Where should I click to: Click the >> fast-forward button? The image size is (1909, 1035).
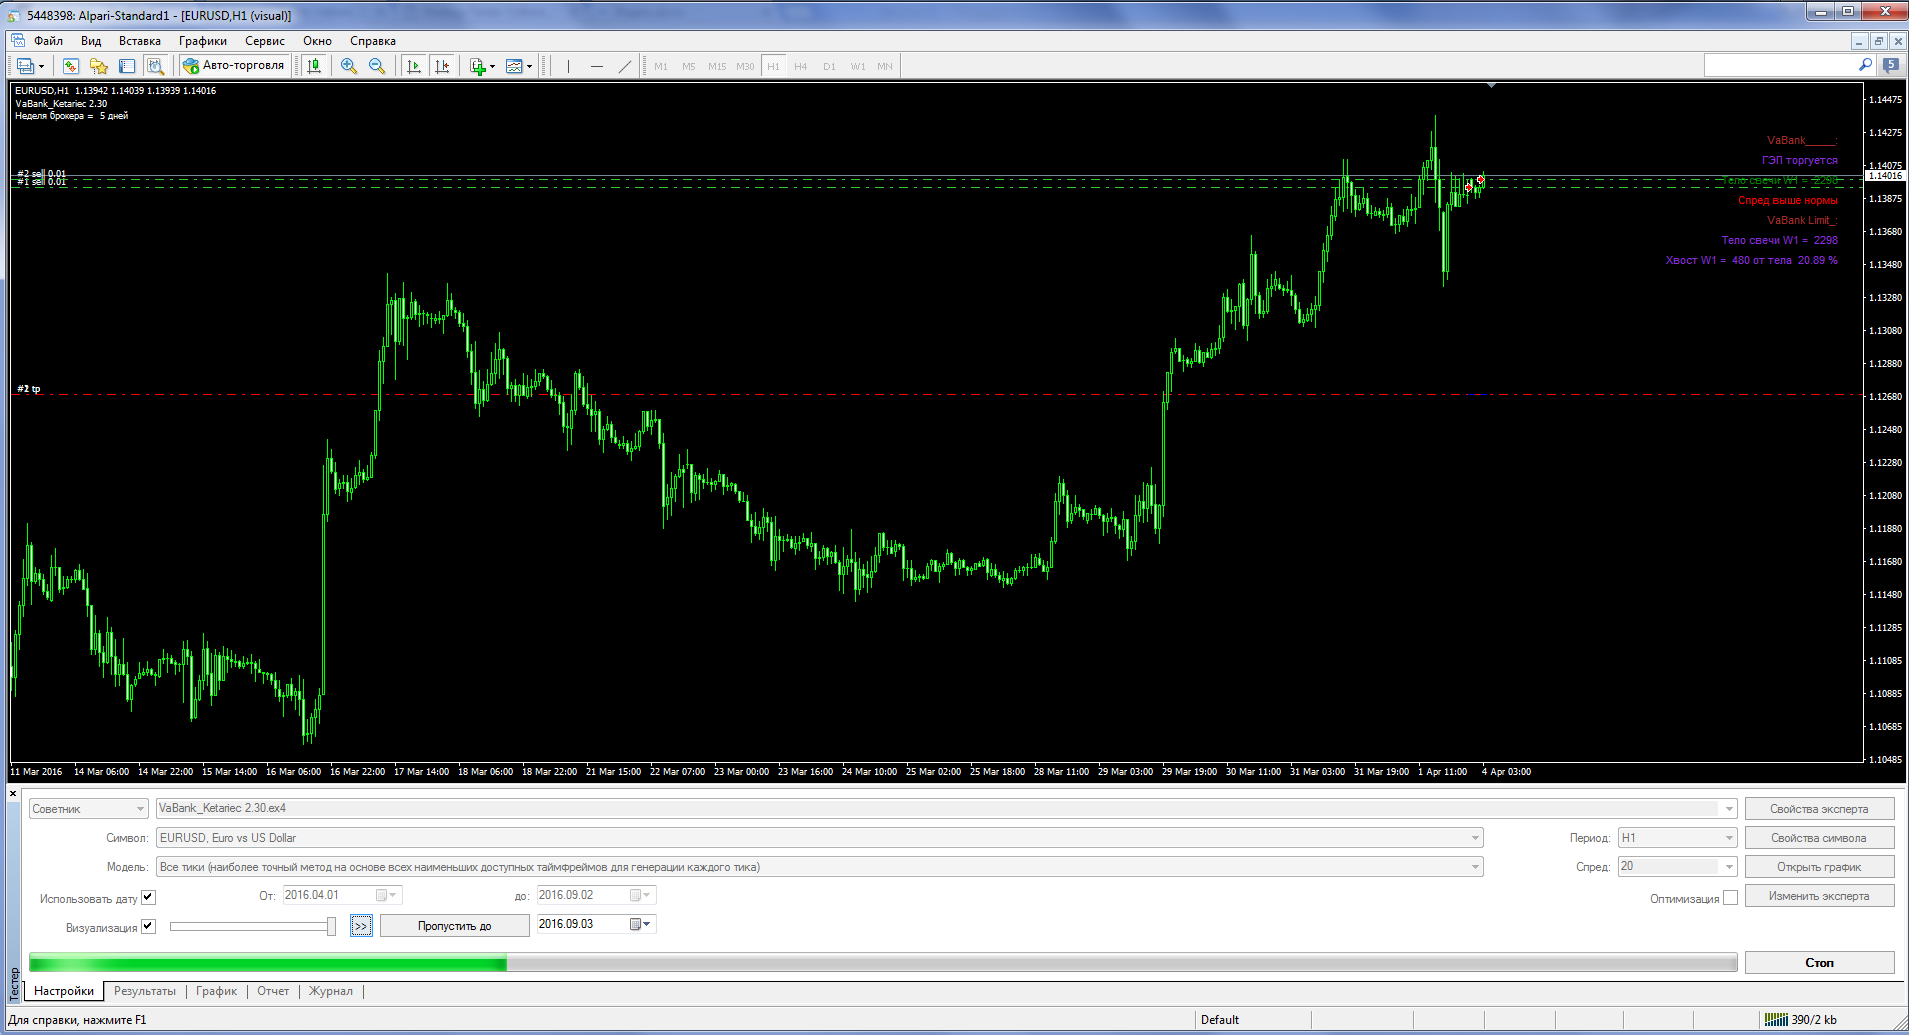pyautogui.click(x=361, y=926)
